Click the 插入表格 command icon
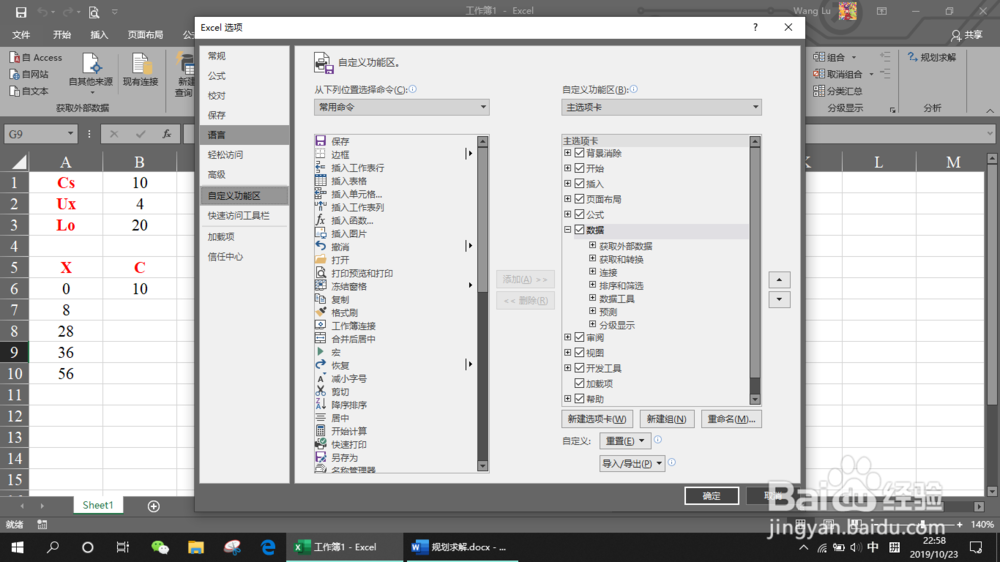This screenshot has height=562, width=1000. coord(321,181)
